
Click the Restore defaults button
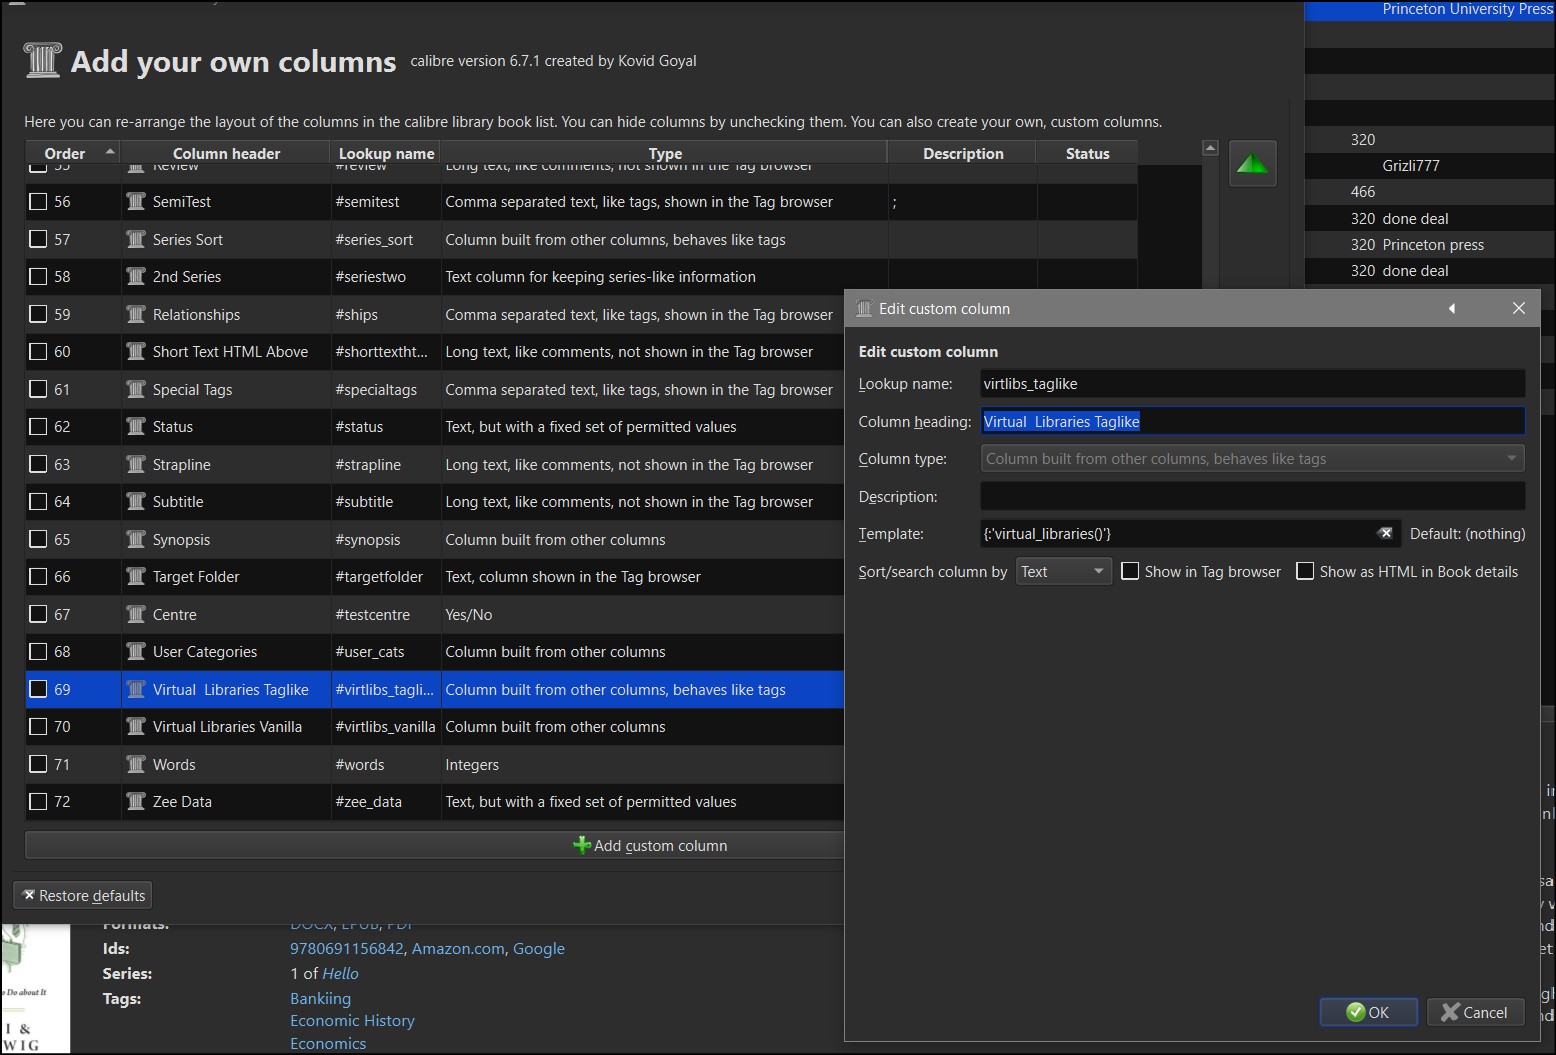(x=84, y=896)
